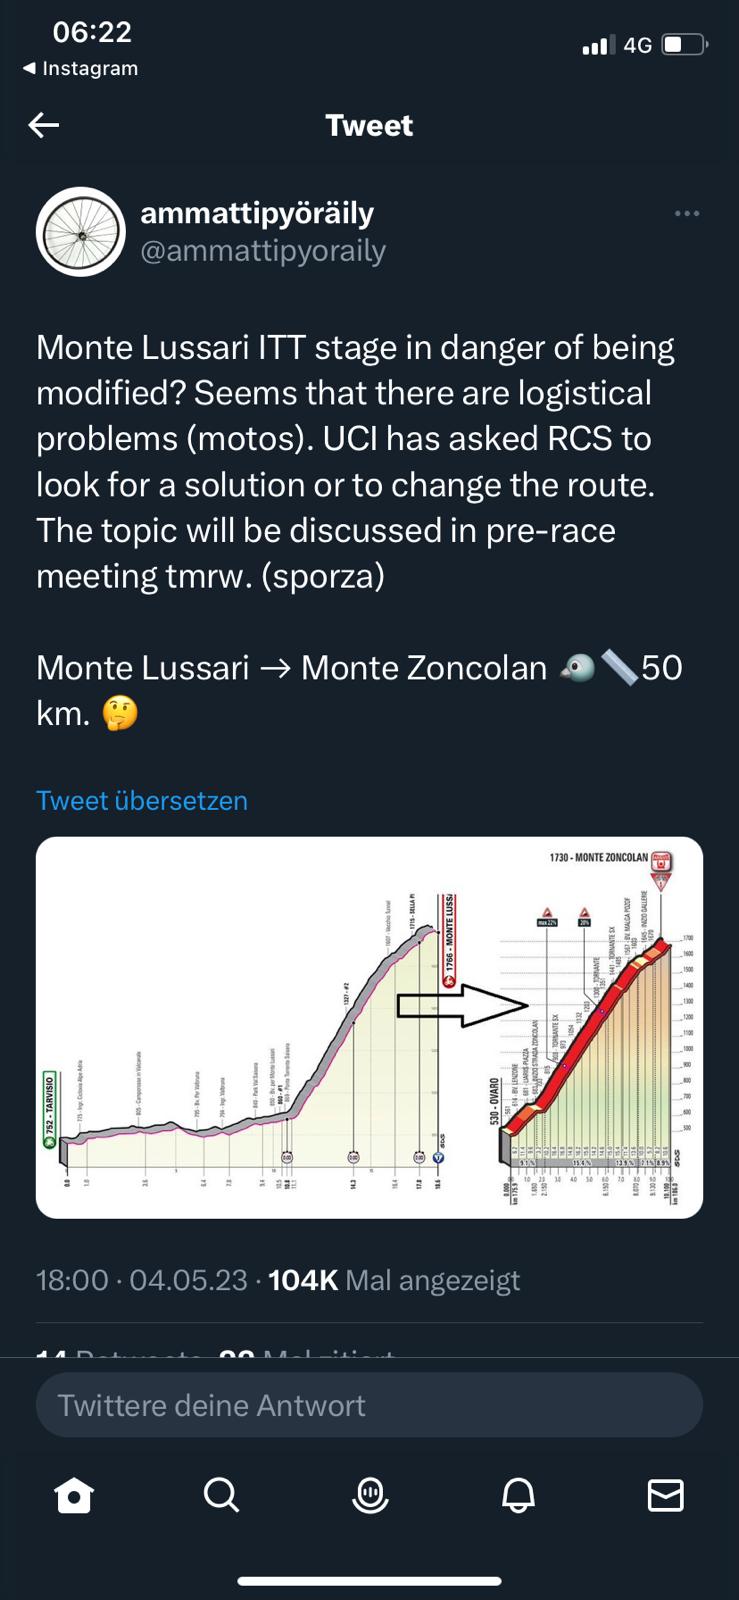Open the ammattipyöräily display name

click(x=257, y=213)
